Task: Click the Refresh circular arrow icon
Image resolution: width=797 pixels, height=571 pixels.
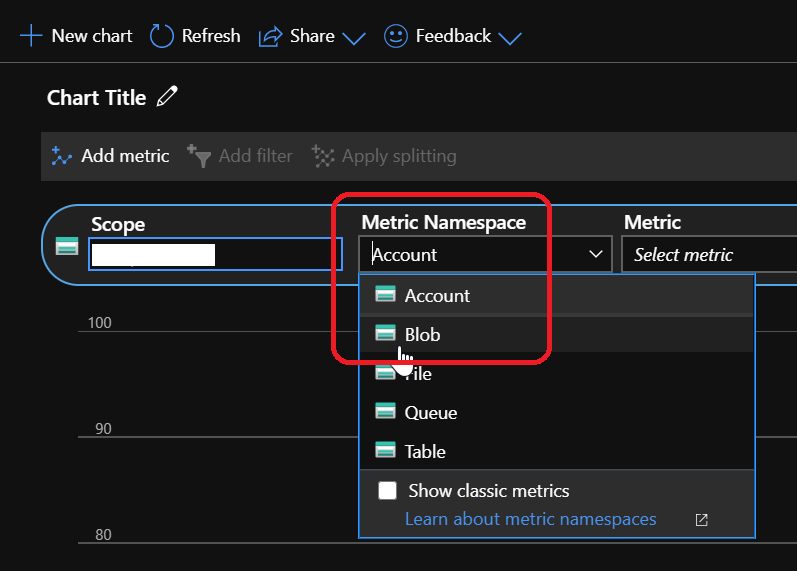Action: [161, 36]
